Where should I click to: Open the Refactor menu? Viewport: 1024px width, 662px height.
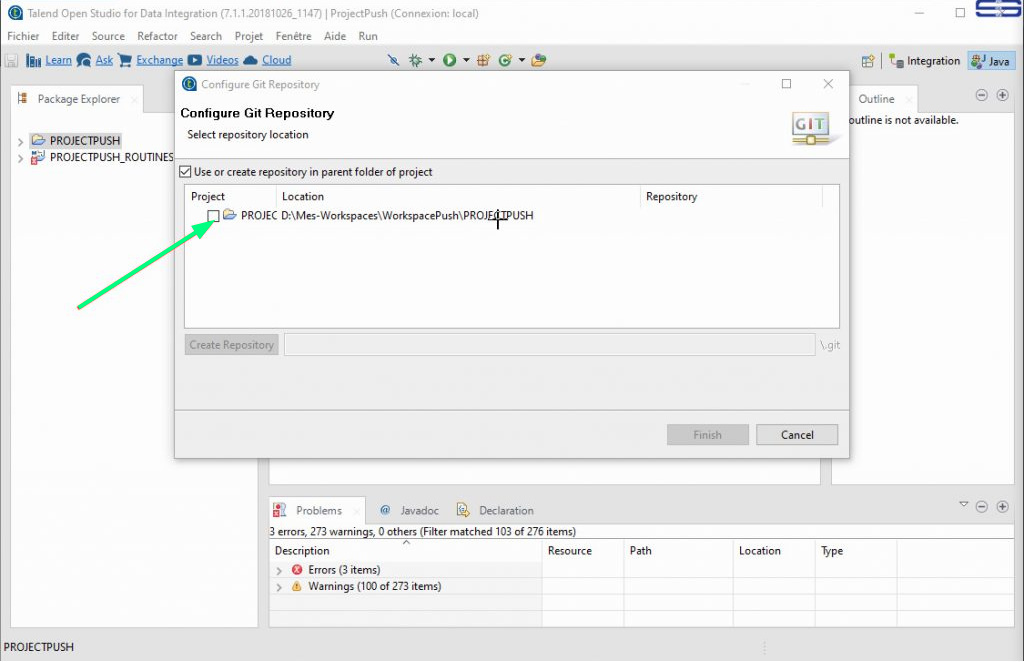coord(157,36)
